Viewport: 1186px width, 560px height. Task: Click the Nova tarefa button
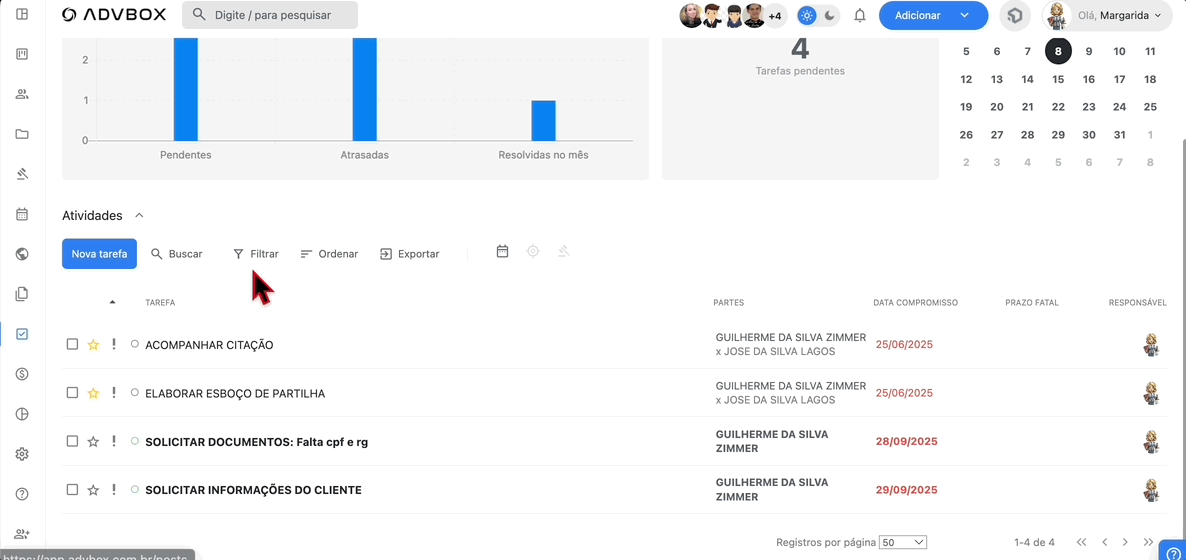pos(99,254)
